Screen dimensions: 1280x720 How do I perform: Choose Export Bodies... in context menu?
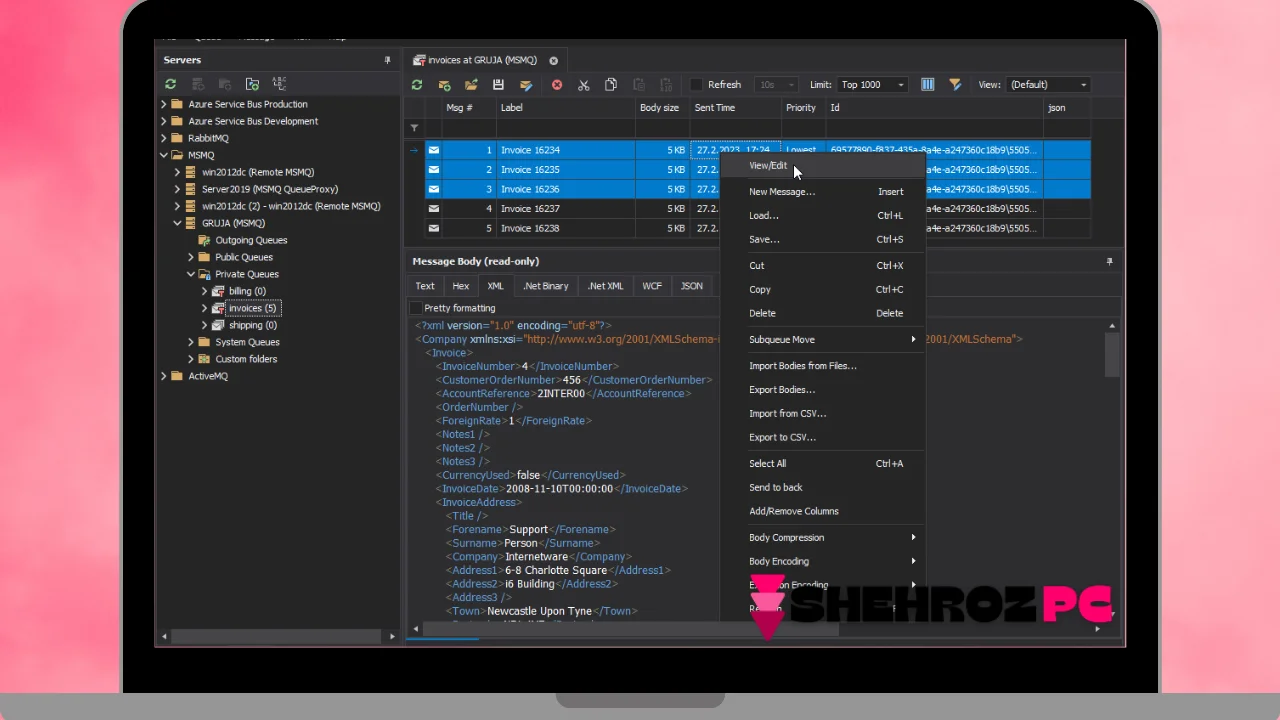pos(823,390)
